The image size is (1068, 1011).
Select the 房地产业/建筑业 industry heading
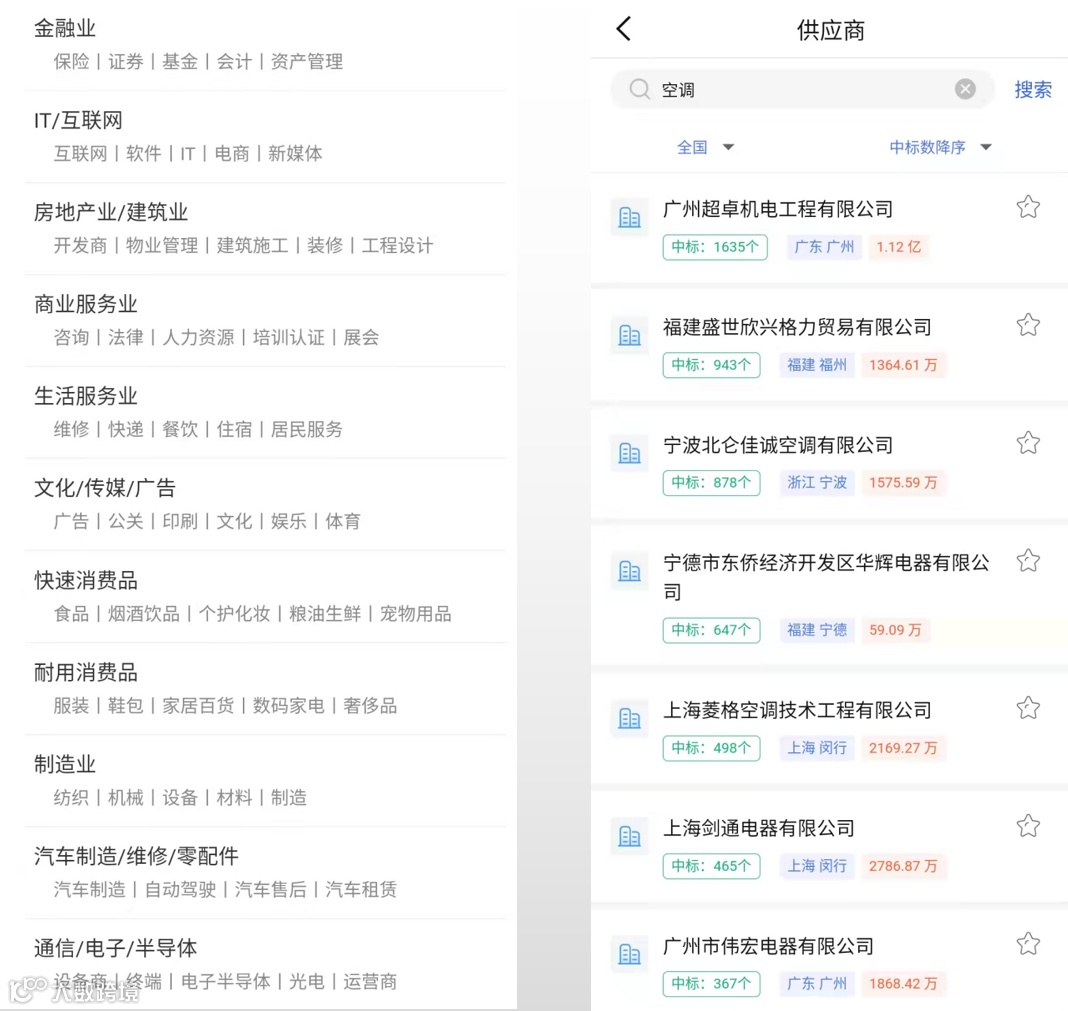[x=111, y=212]
